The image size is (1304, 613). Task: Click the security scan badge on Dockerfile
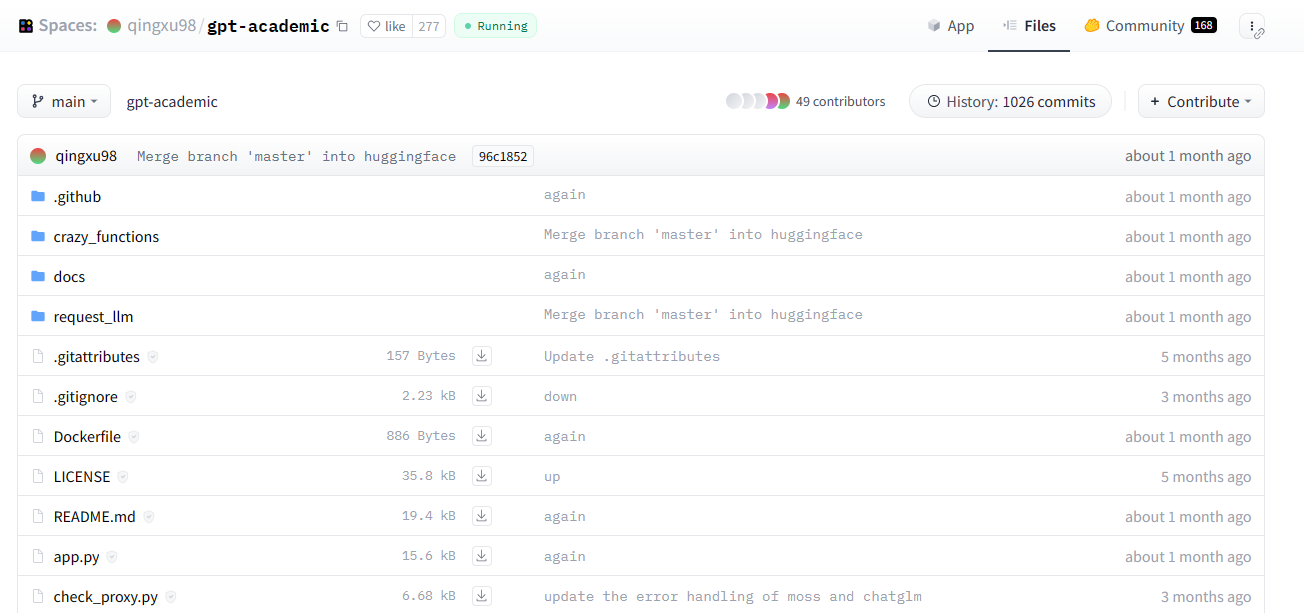[135, 436]
